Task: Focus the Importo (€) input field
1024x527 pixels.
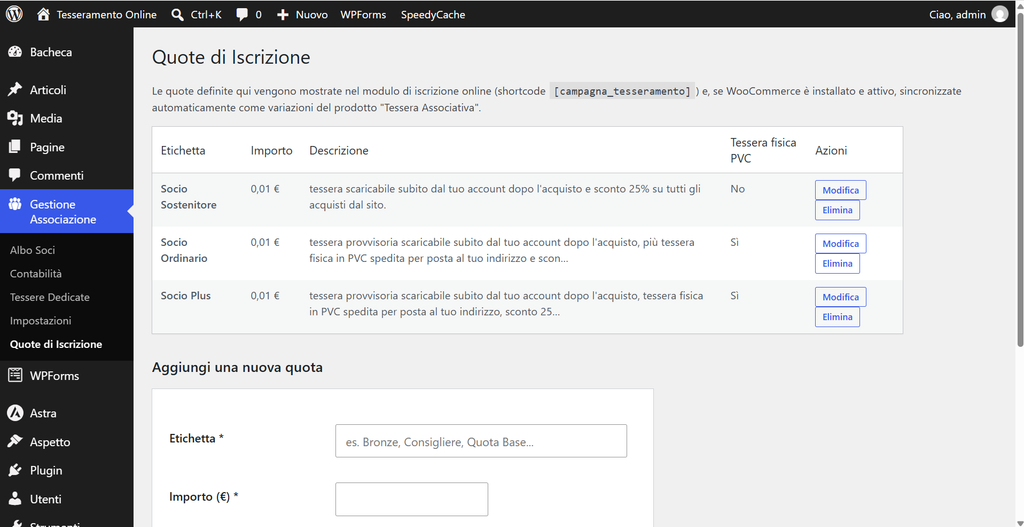Action: pyautogui.click(x=411, y=499)
